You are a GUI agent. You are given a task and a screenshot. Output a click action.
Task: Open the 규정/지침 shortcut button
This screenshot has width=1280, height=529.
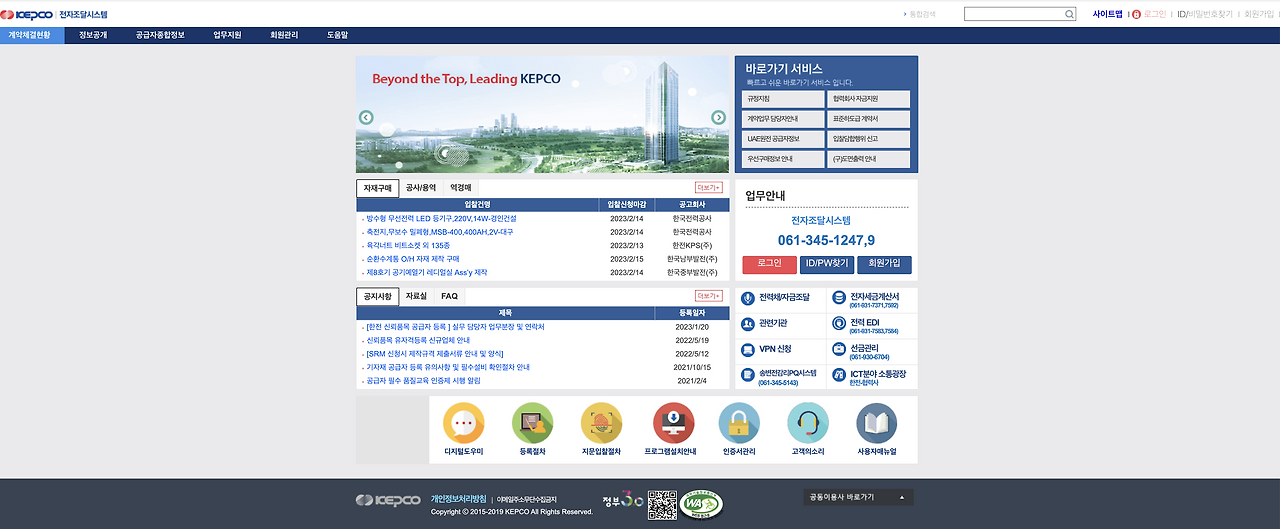(x=784, y=99)
